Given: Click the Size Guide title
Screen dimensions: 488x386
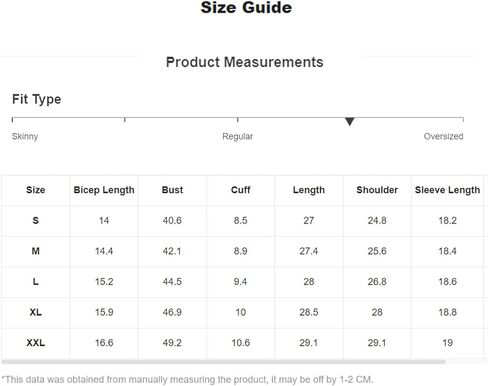Looking at the screenshot, I should pyautogui.click(x=246, y=7).
